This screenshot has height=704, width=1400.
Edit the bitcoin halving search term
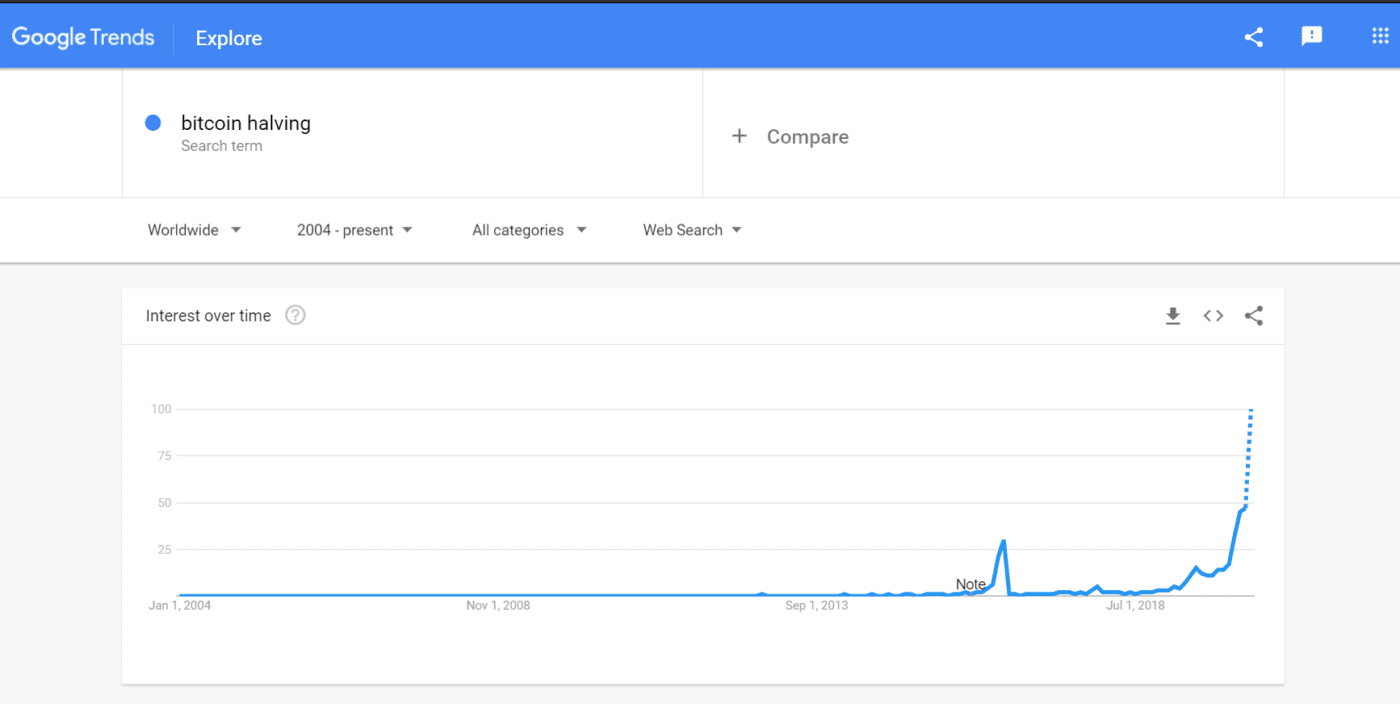tap(246, 123)
